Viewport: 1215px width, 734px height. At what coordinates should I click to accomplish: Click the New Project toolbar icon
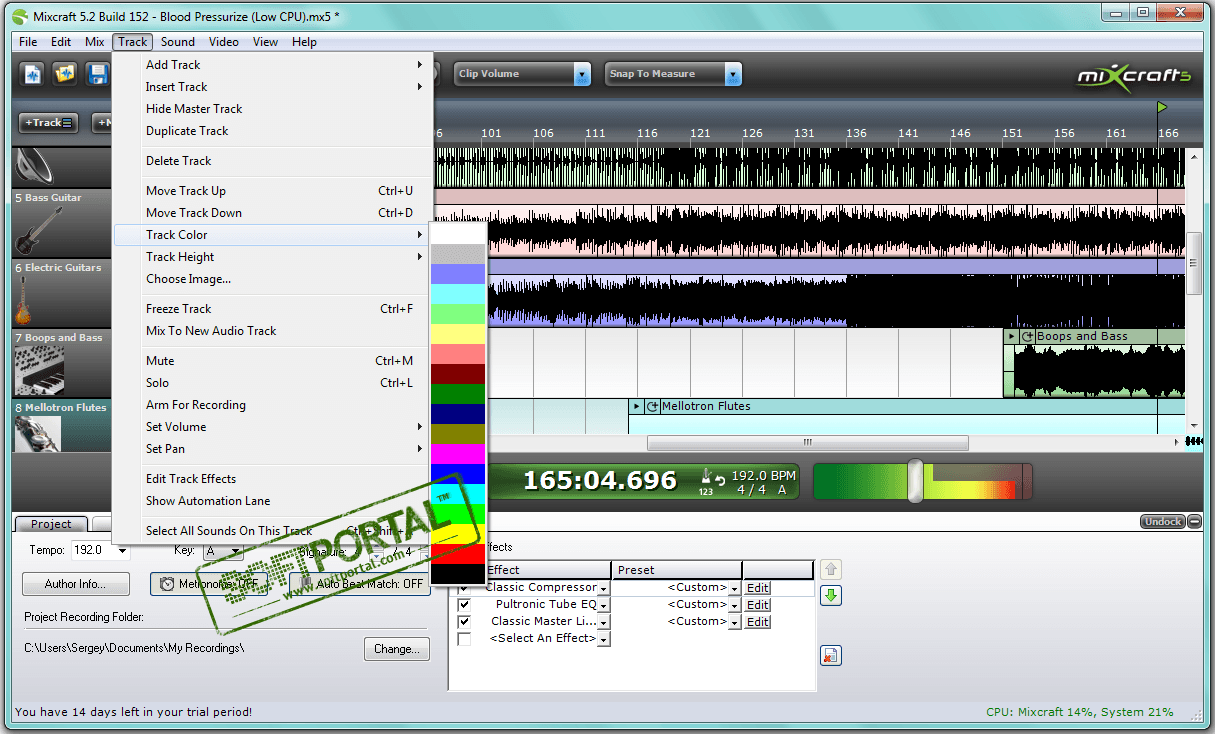(33, 74)
